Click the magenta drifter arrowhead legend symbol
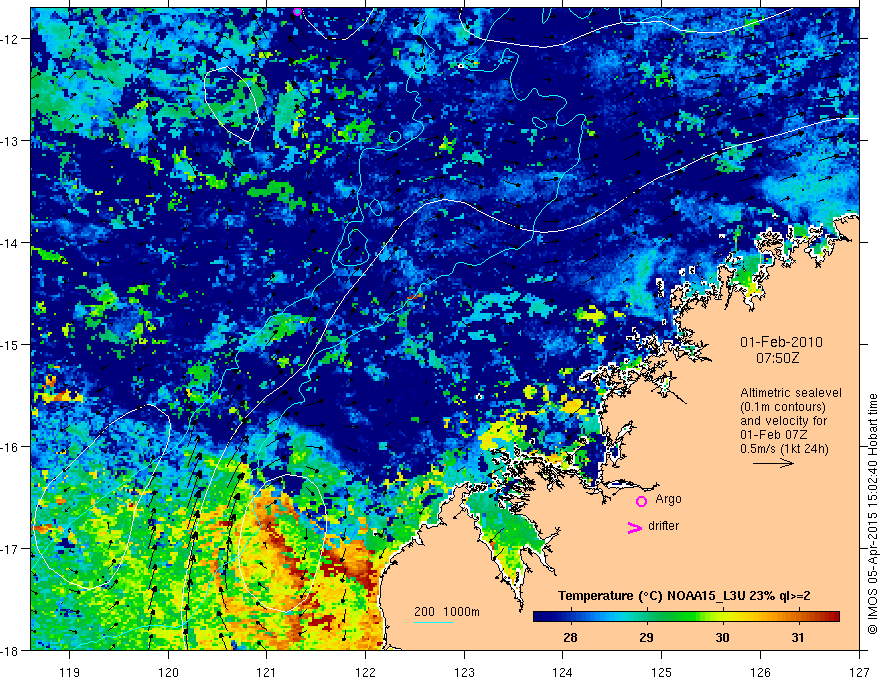Viewport: 880px width, 680px height. [634, 527]
